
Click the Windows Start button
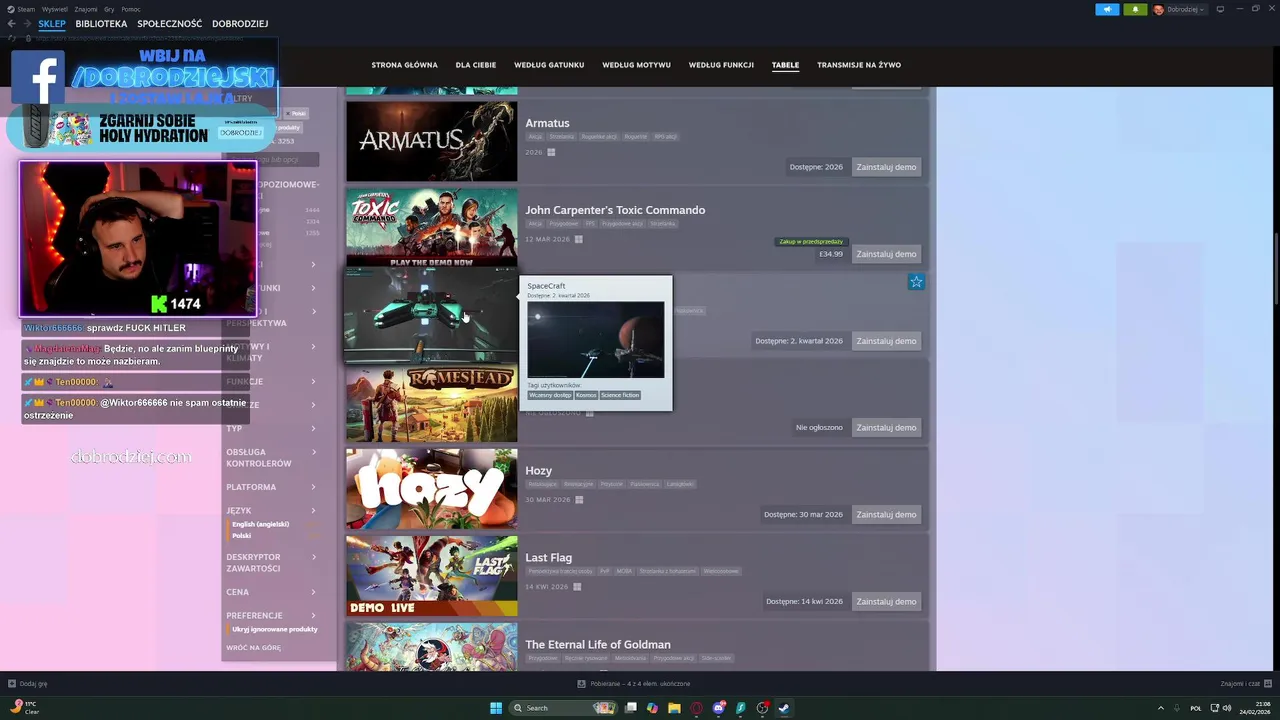(496, 708)
